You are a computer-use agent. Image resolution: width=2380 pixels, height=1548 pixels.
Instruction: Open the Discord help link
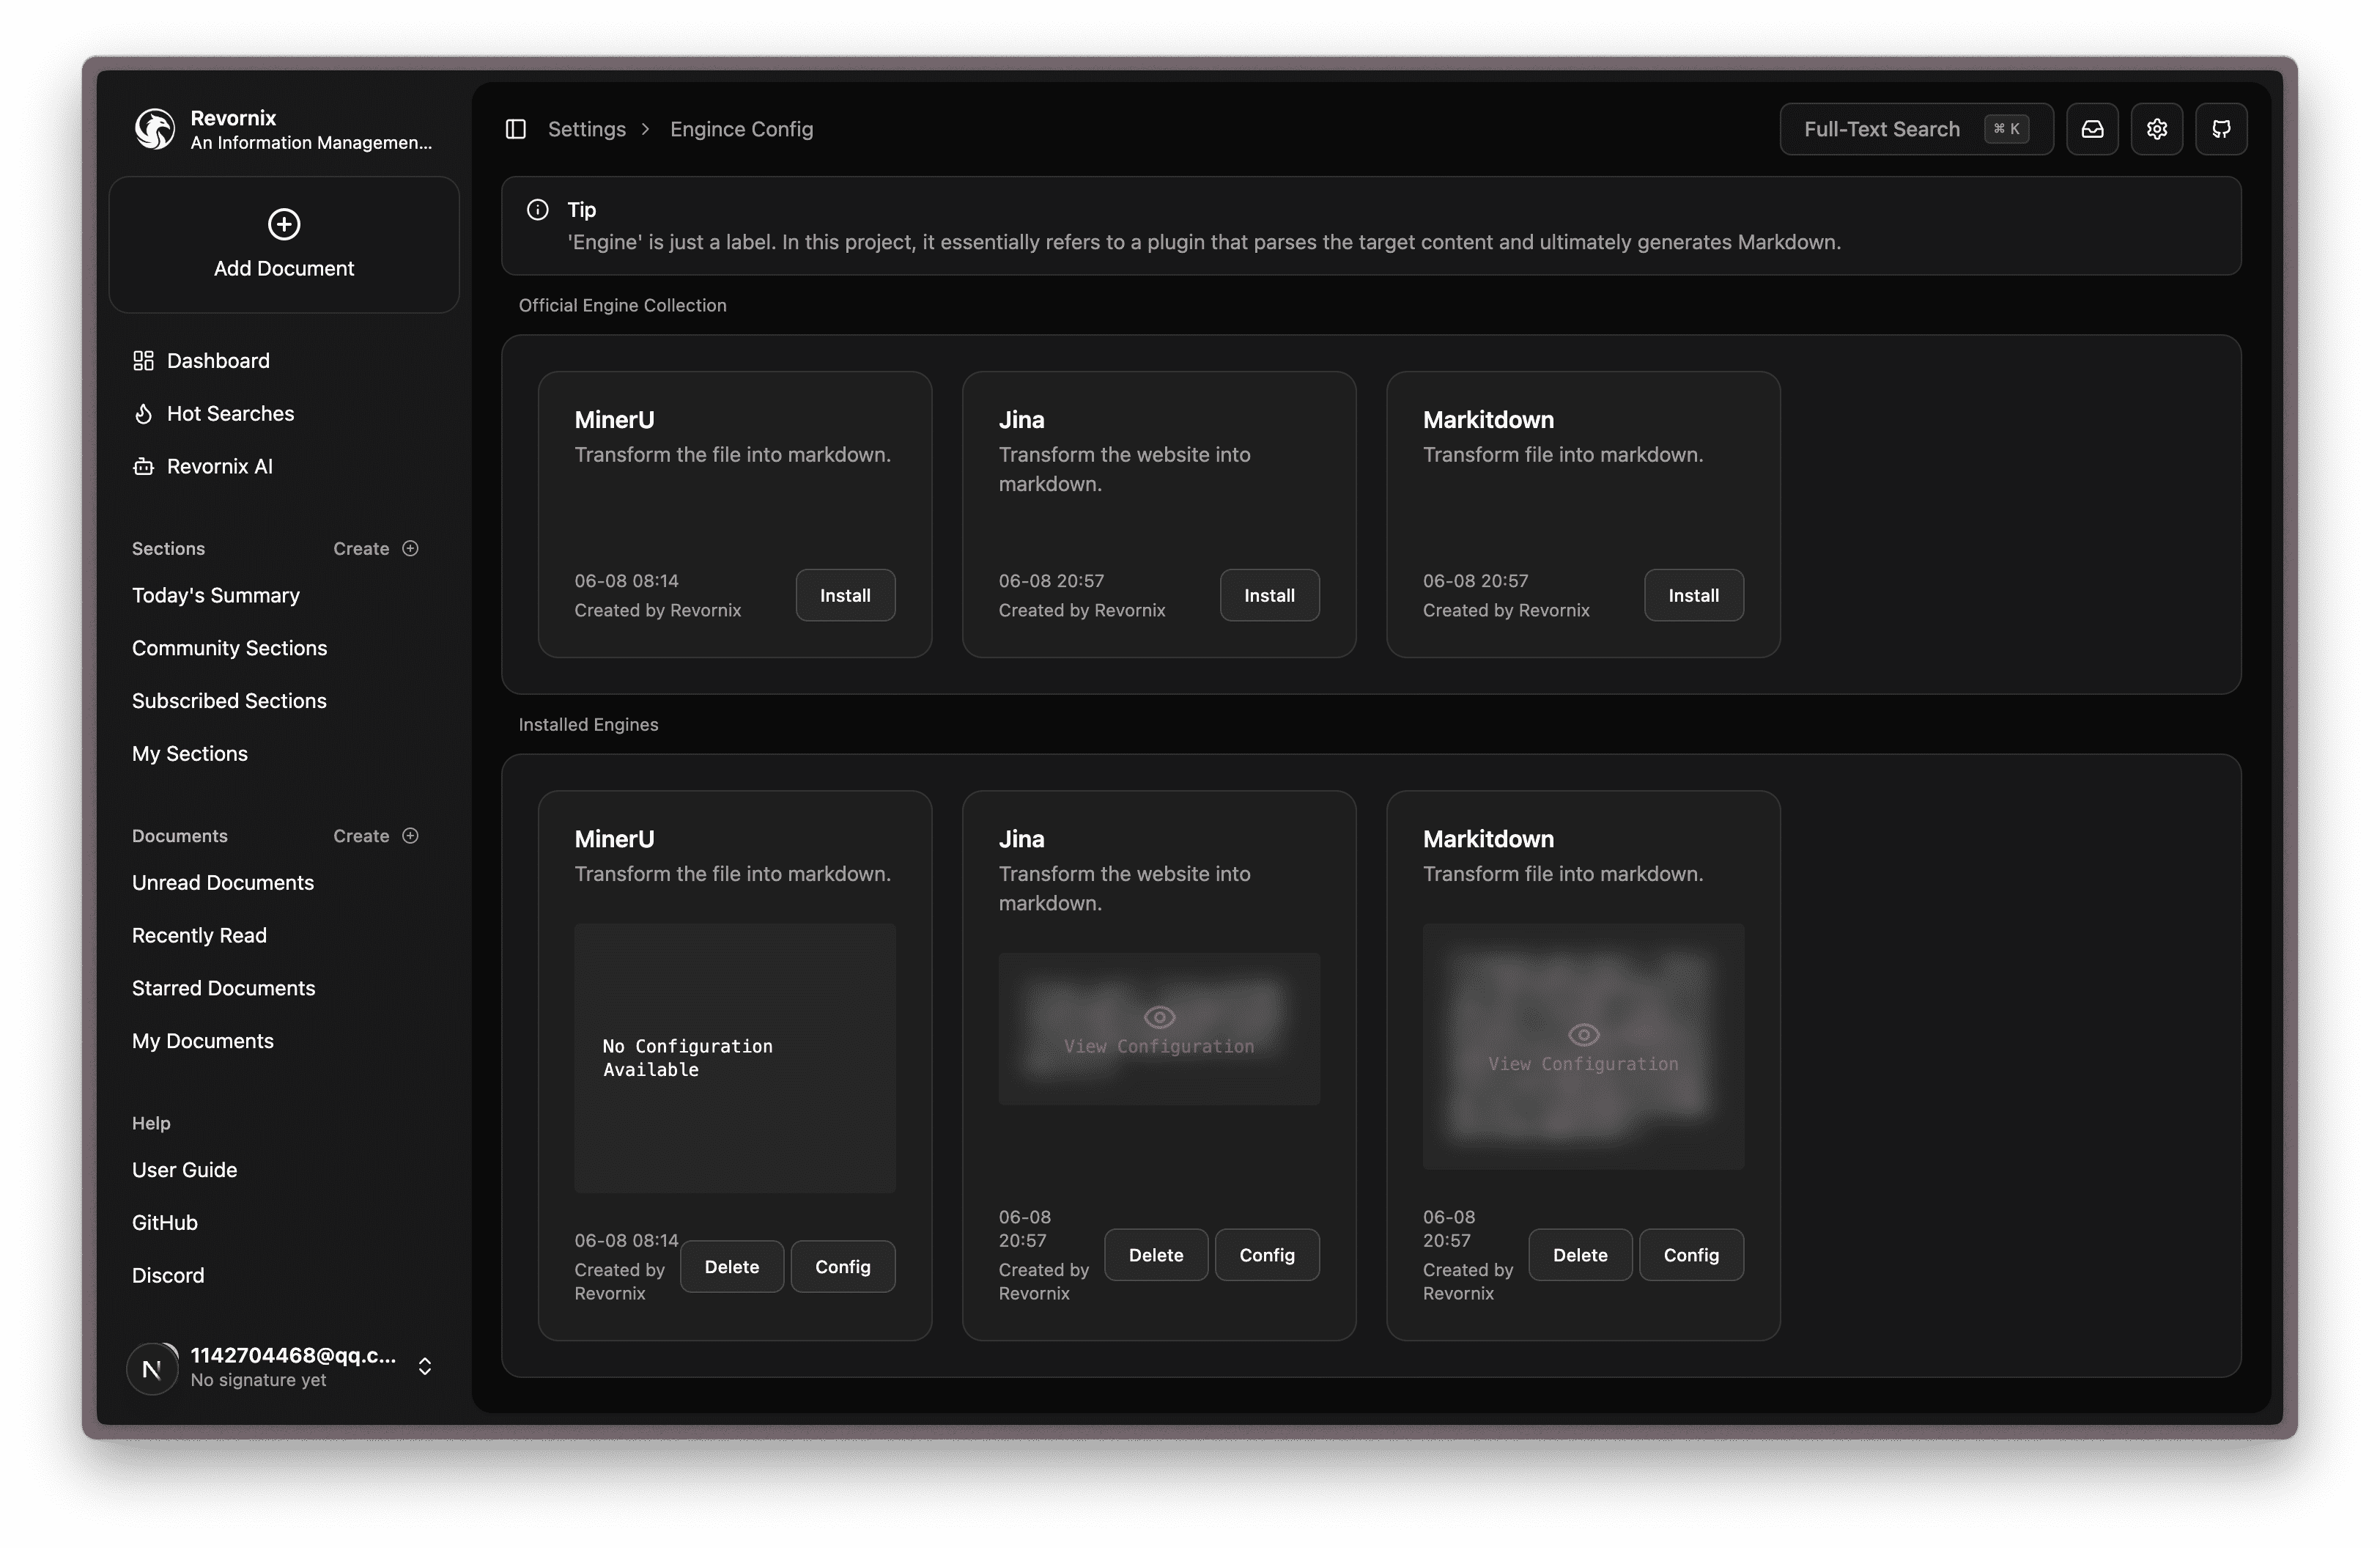click(x=168, y=1275)
